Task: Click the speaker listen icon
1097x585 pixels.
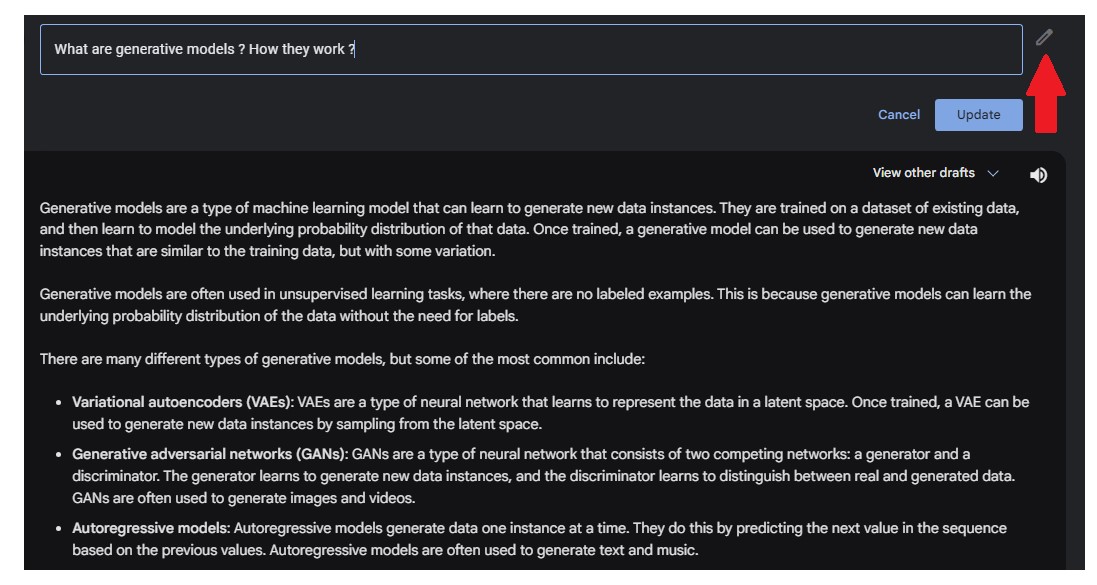Action: [x=1038, y=175]
